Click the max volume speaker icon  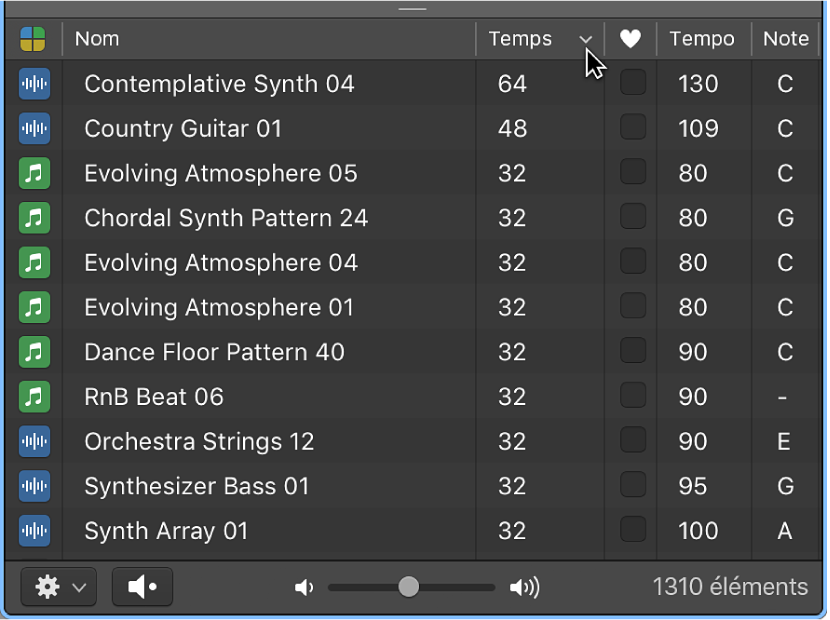(x=524, y=587)
